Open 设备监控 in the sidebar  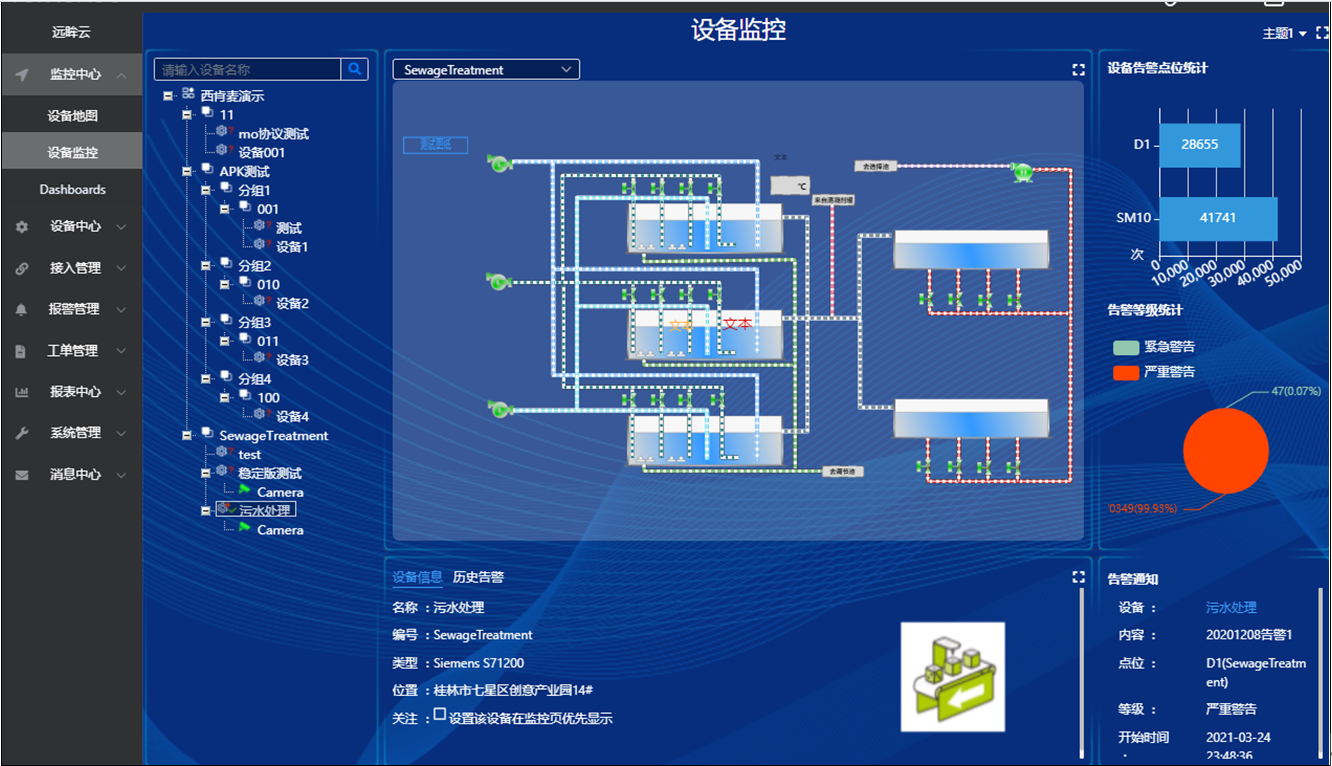[x=72, y=153]
